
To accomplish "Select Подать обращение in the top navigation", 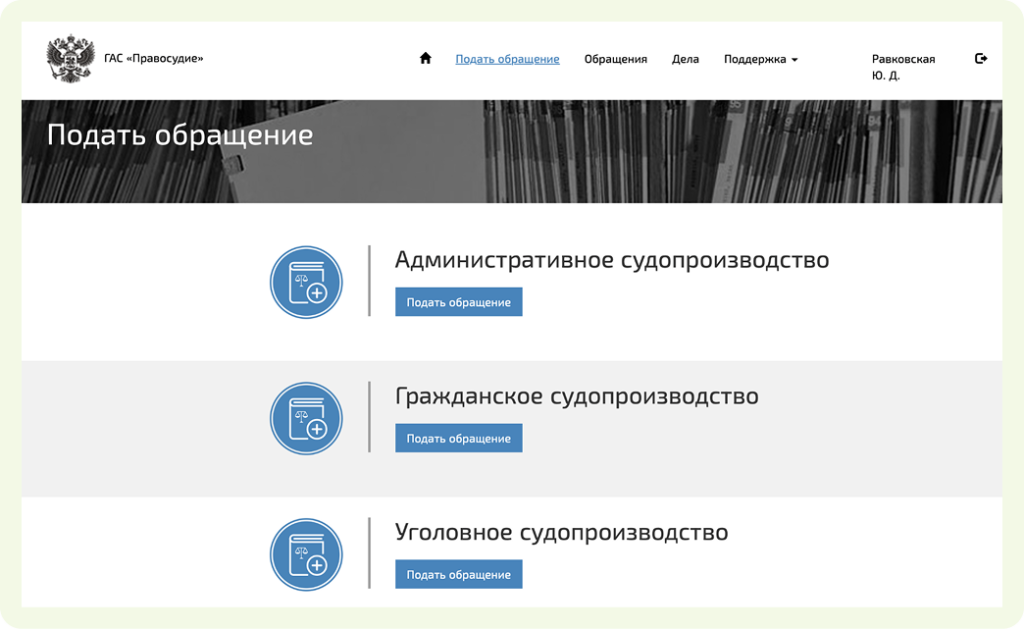I will point(507,59).
